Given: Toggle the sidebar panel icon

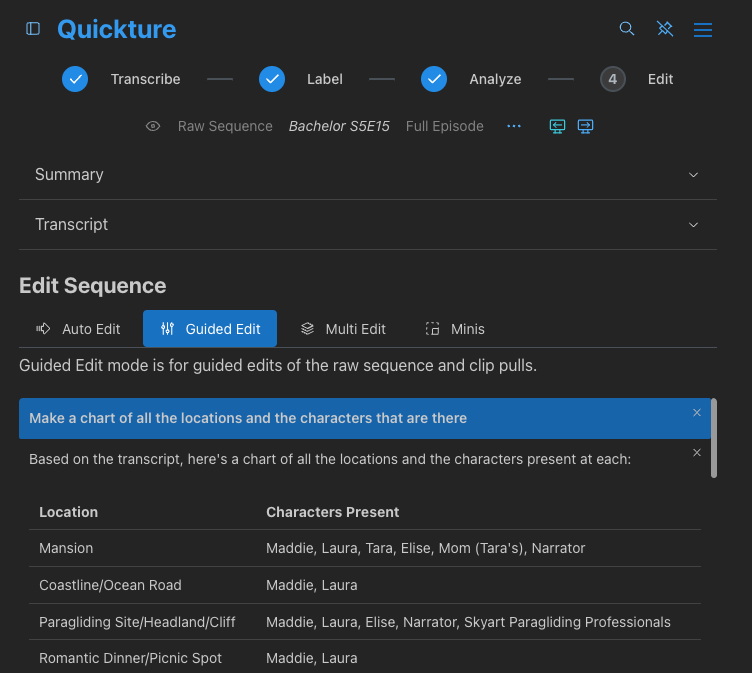Looking at the screenshot, I should coord(33,29).
